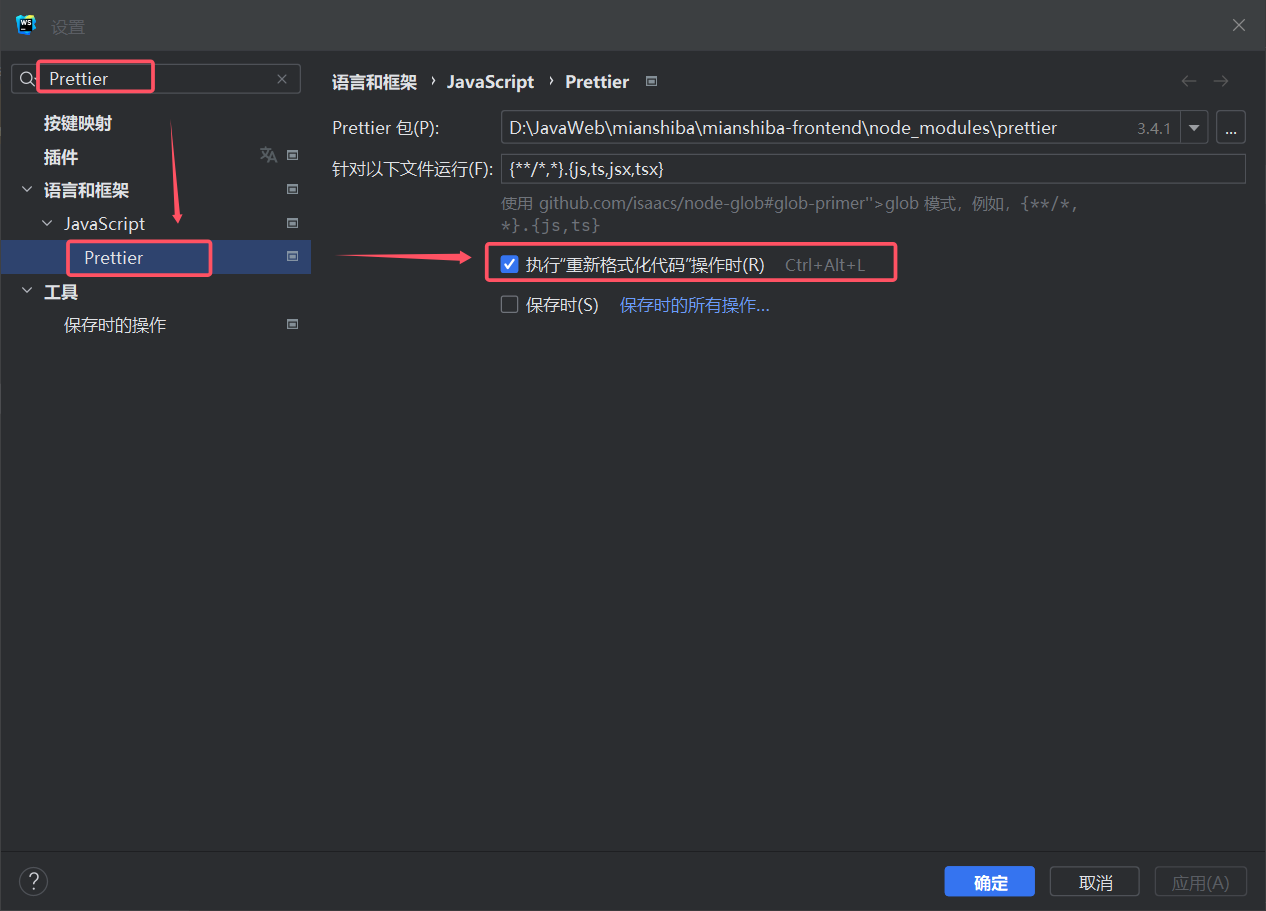The width and height of the screenshot is (1266, 911).
Task: Click the project-settings icon in the 插件 row
Action: 293,155
